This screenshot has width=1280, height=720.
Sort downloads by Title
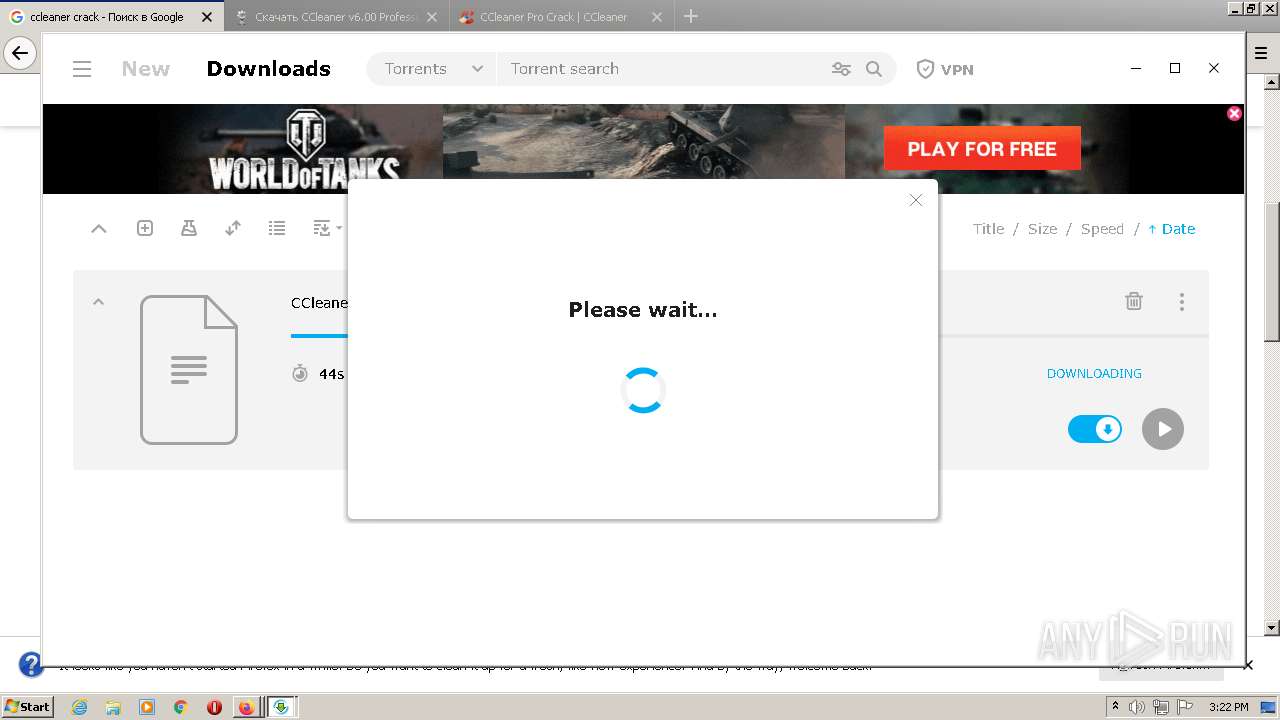[988, 229]
